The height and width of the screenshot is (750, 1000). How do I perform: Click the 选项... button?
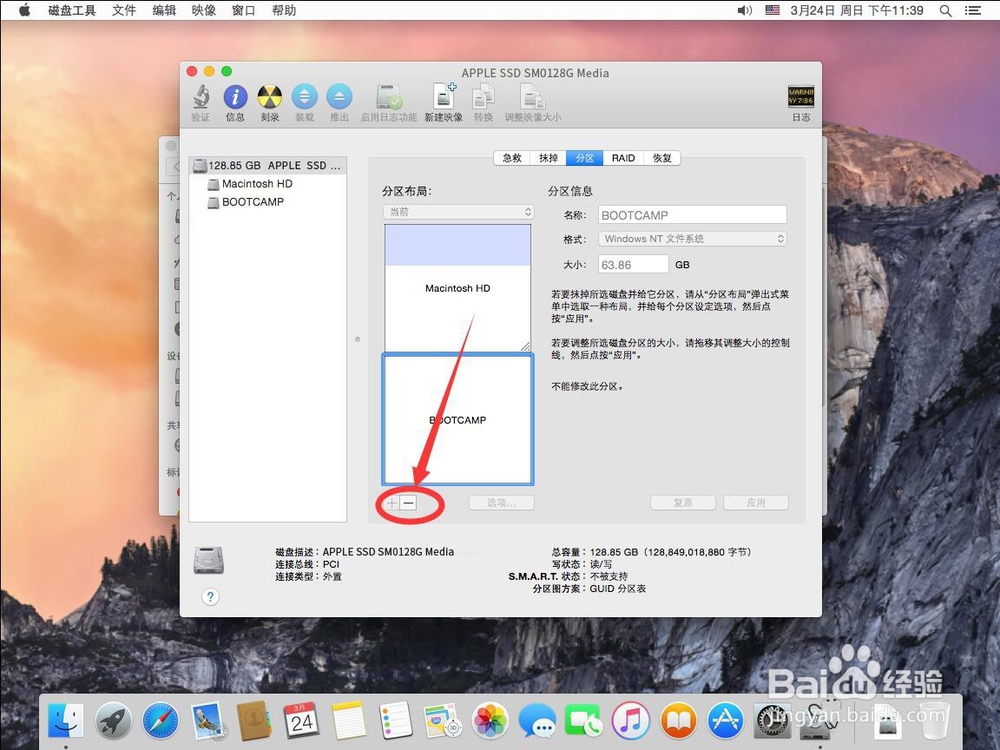tap(501, 503)
